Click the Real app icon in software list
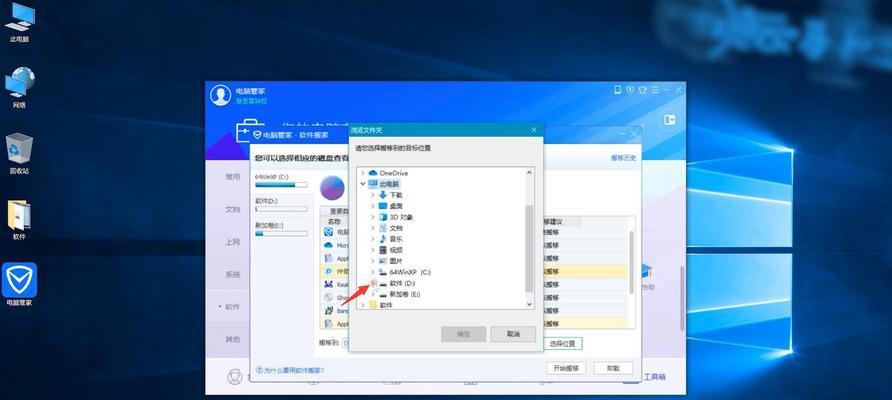 [x=329, y=284]
